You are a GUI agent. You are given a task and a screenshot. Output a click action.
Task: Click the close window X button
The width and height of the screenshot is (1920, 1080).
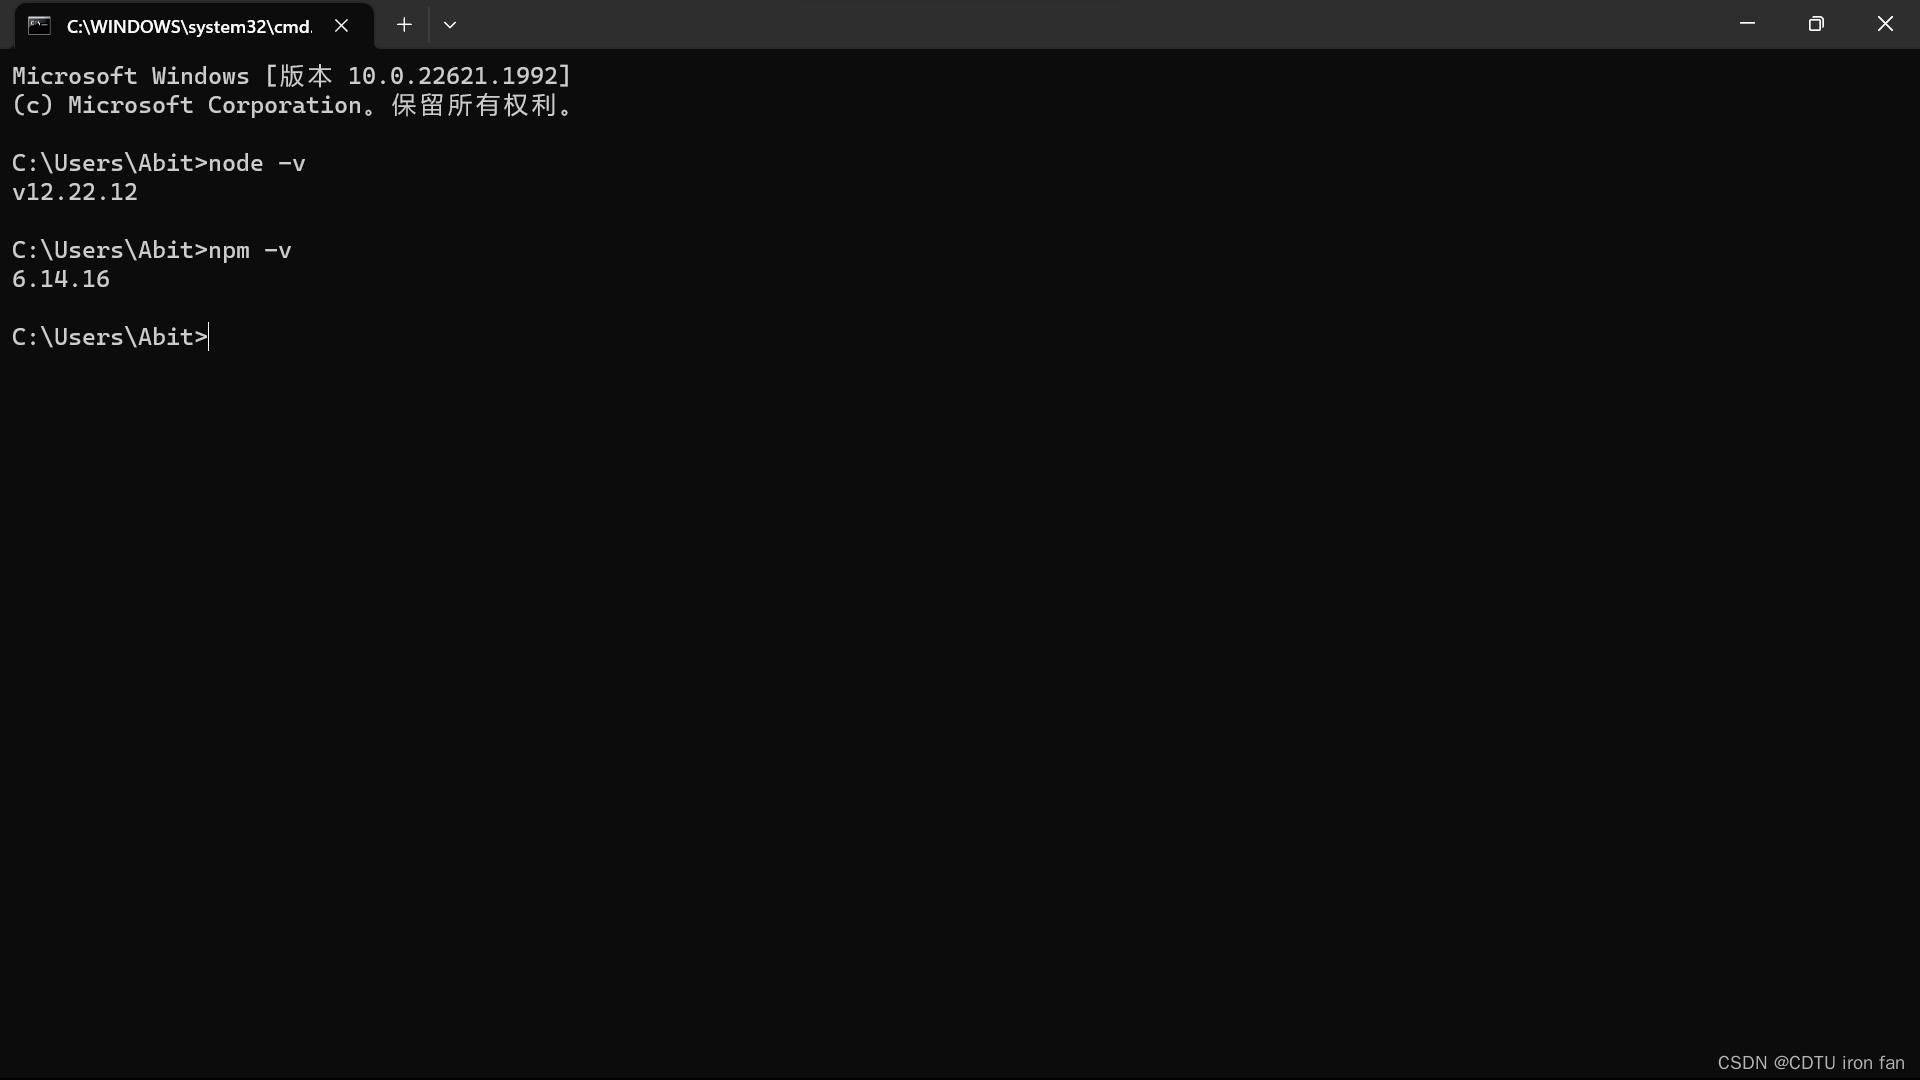[x=1886, y=24]
